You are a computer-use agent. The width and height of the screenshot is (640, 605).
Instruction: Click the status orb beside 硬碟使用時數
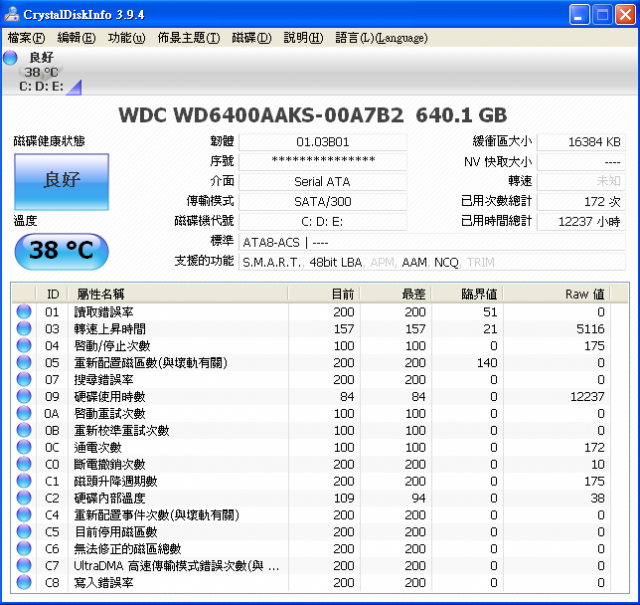point(24,397)
